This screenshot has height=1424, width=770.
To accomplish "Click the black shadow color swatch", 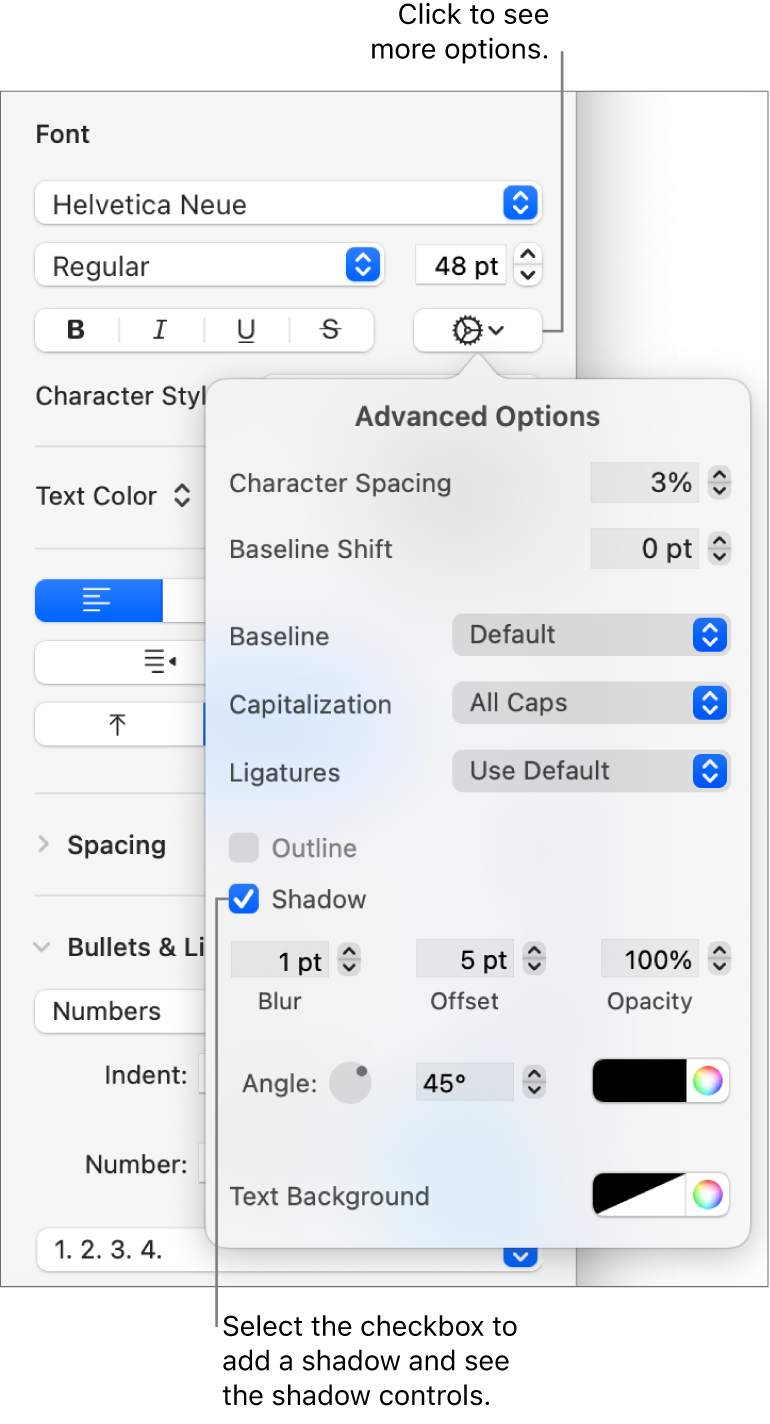I will pyautogui.click(x=640, y=1081).
